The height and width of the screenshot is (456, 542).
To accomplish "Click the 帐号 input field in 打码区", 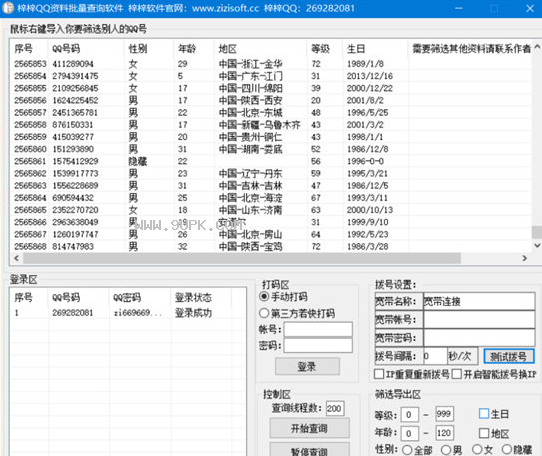I will (x=318, y=329).
